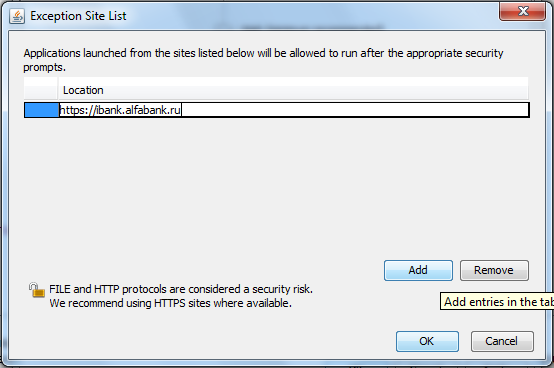The height and width of the screenshot is (368, 554).
Task: Click the divider between the header columns
Action: click(x=58, y=88)
